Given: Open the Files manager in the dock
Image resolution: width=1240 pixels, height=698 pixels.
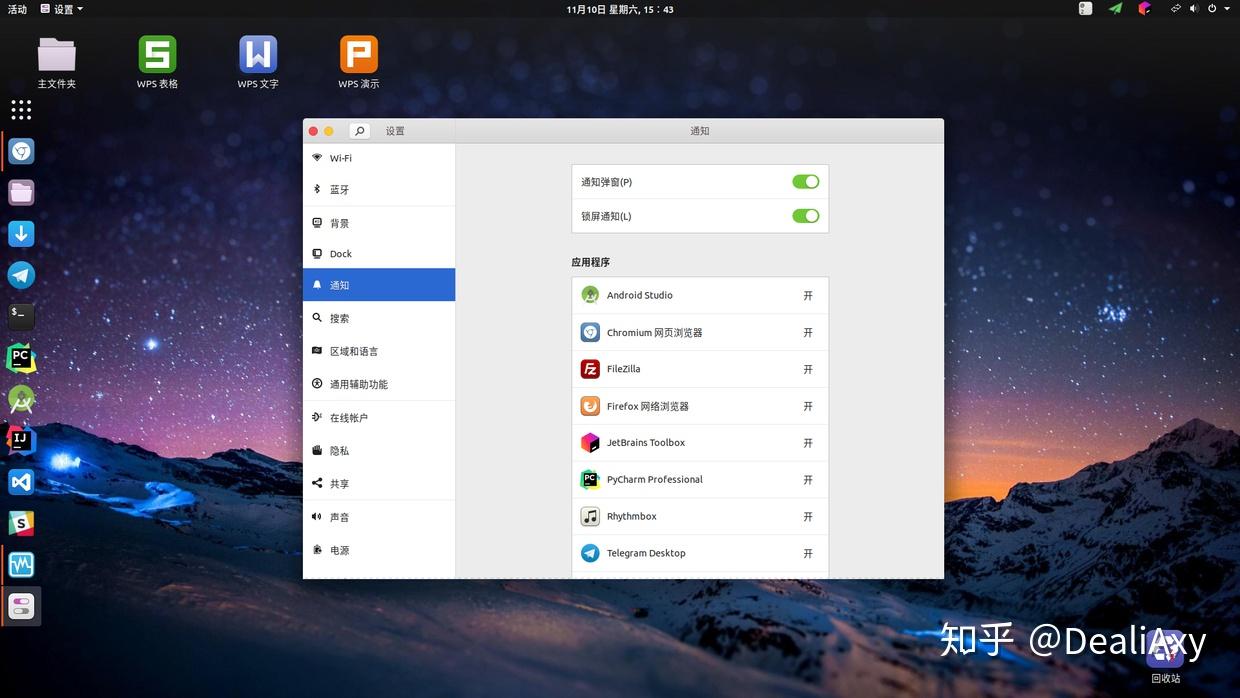Looking at the screenshot, I should coord(21,191).
